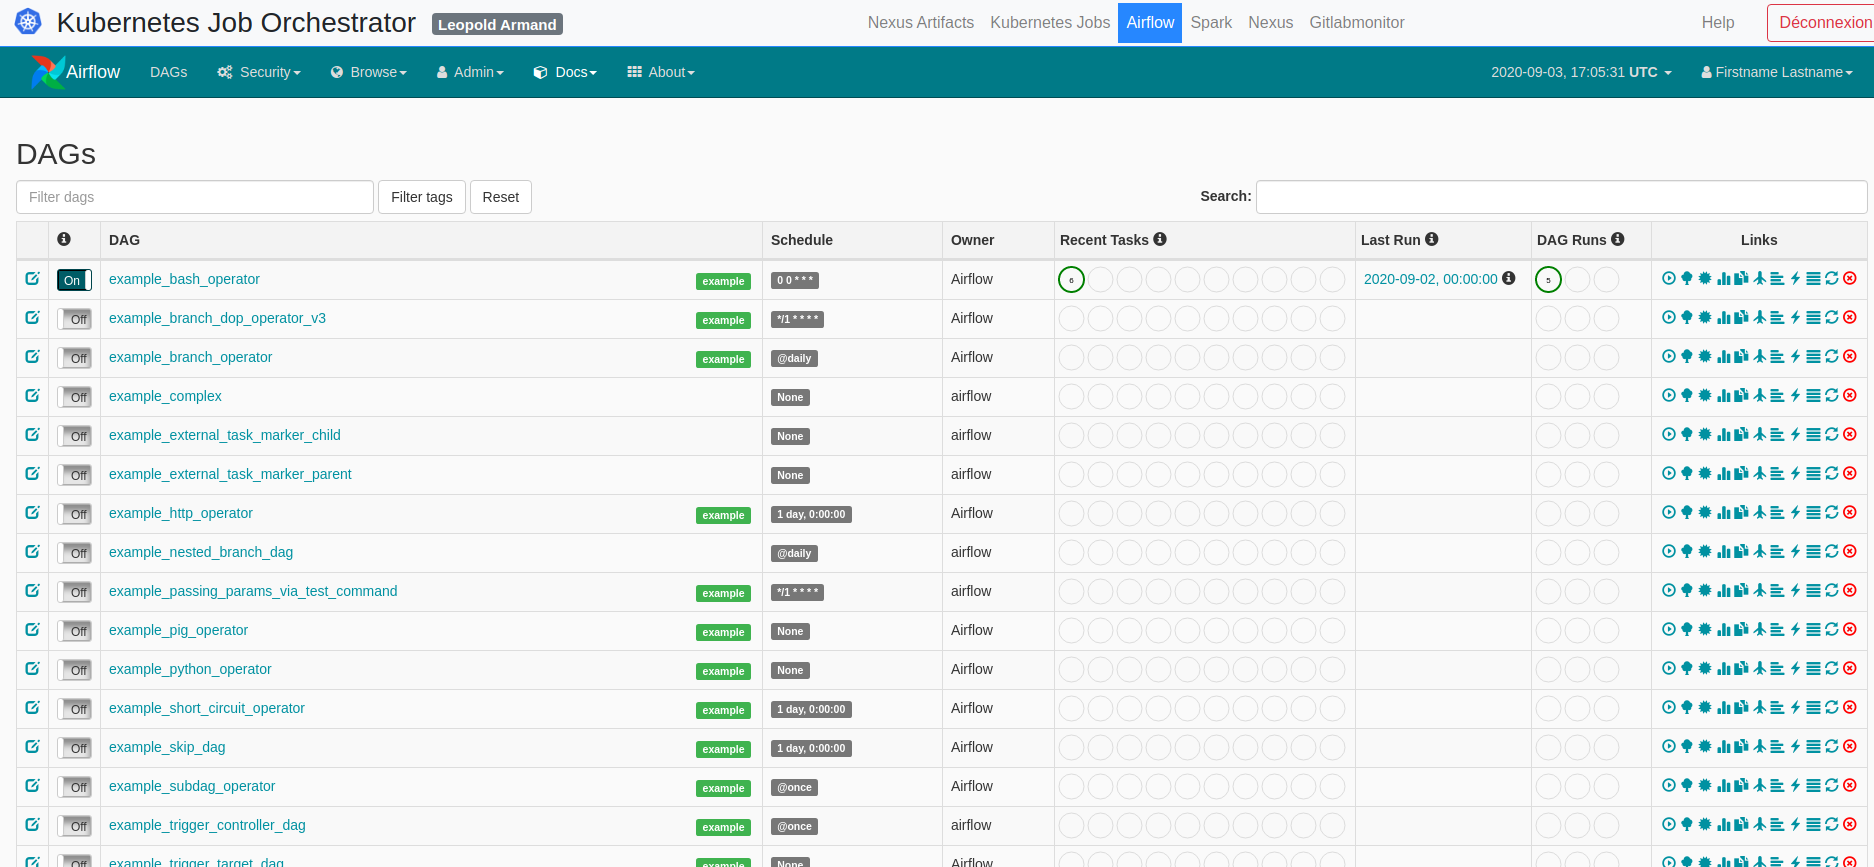Open Graph View for example_subdag_operator
This screenshot has width=1874, height=867.
[1705, 785]
